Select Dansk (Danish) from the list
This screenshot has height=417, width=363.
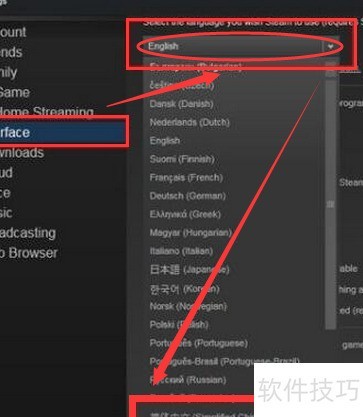click(181, 104)
